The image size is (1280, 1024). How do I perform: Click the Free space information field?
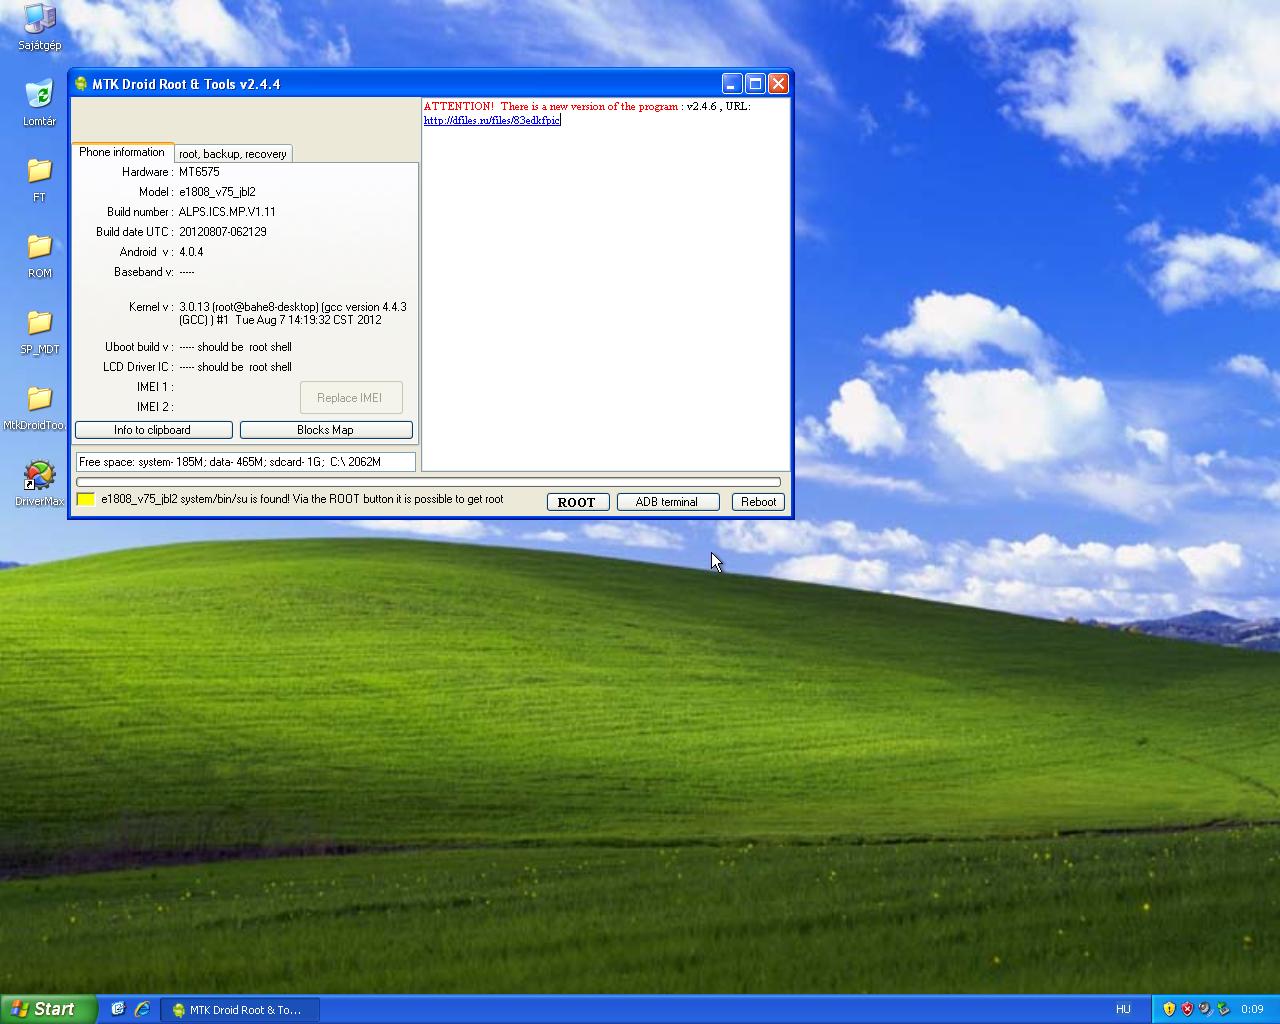click(246, 462)
